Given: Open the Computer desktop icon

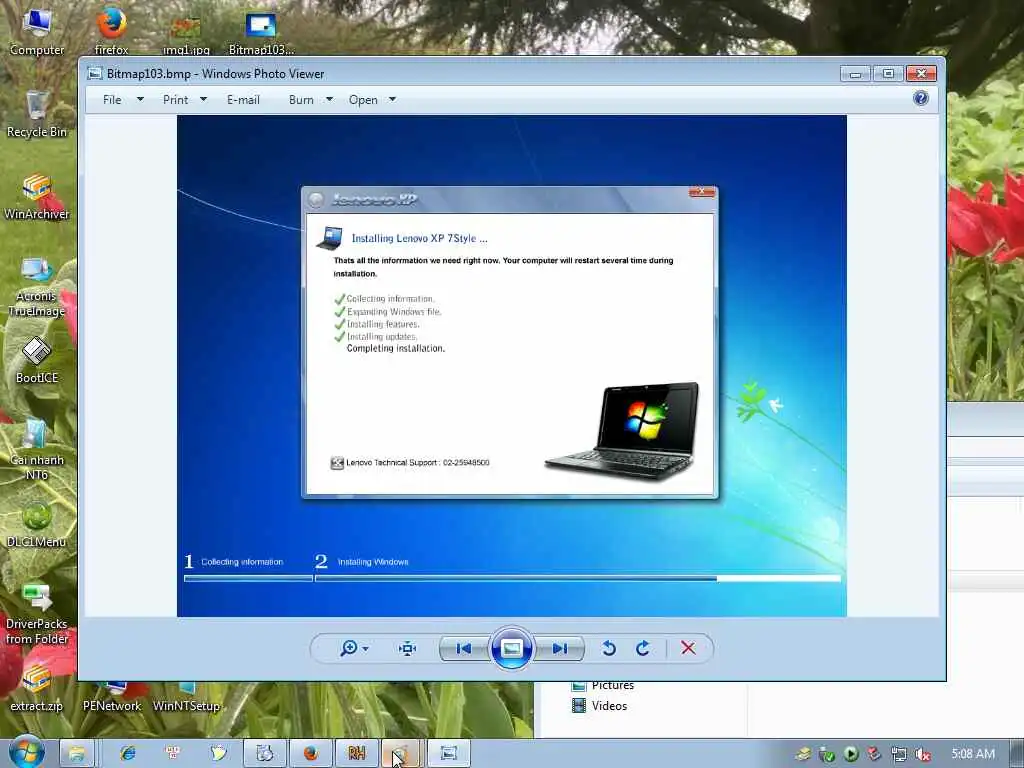Looking at the screenshot, I should (x=37, y=31).
